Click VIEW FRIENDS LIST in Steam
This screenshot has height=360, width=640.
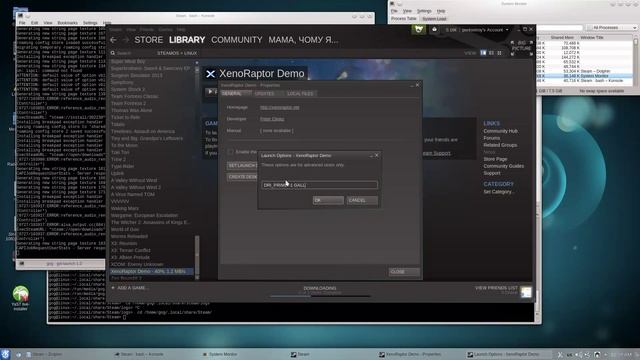click(x=496, y=288)
